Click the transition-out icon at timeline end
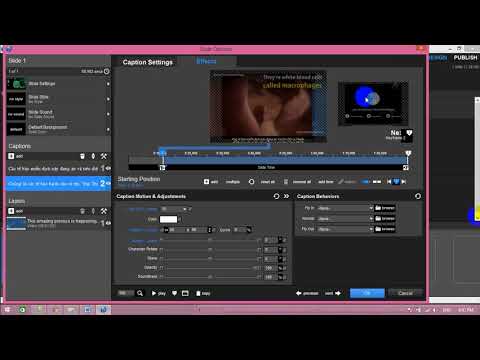Image resolution: width=480 pixels, height=360 pixels. [406, 167]
